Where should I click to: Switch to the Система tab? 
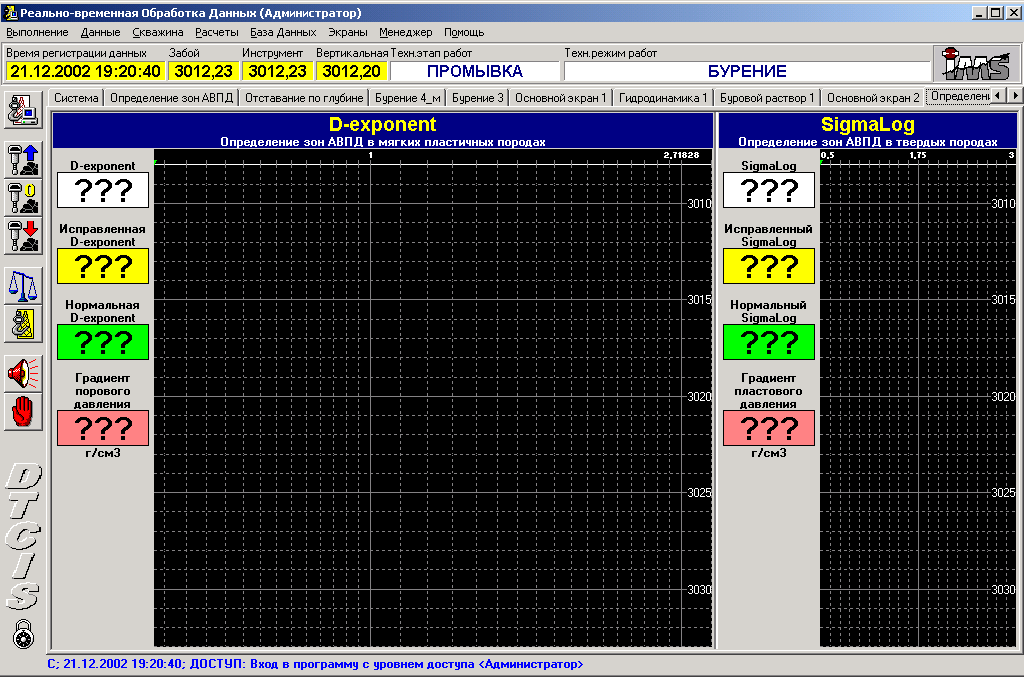[x=76, y=98]
